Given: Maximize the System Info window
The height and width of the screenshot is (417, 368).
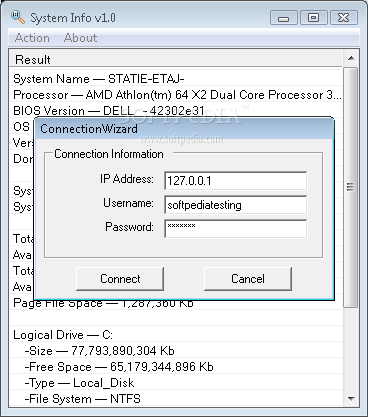Looking at the screenshot, I should point(313,17).
